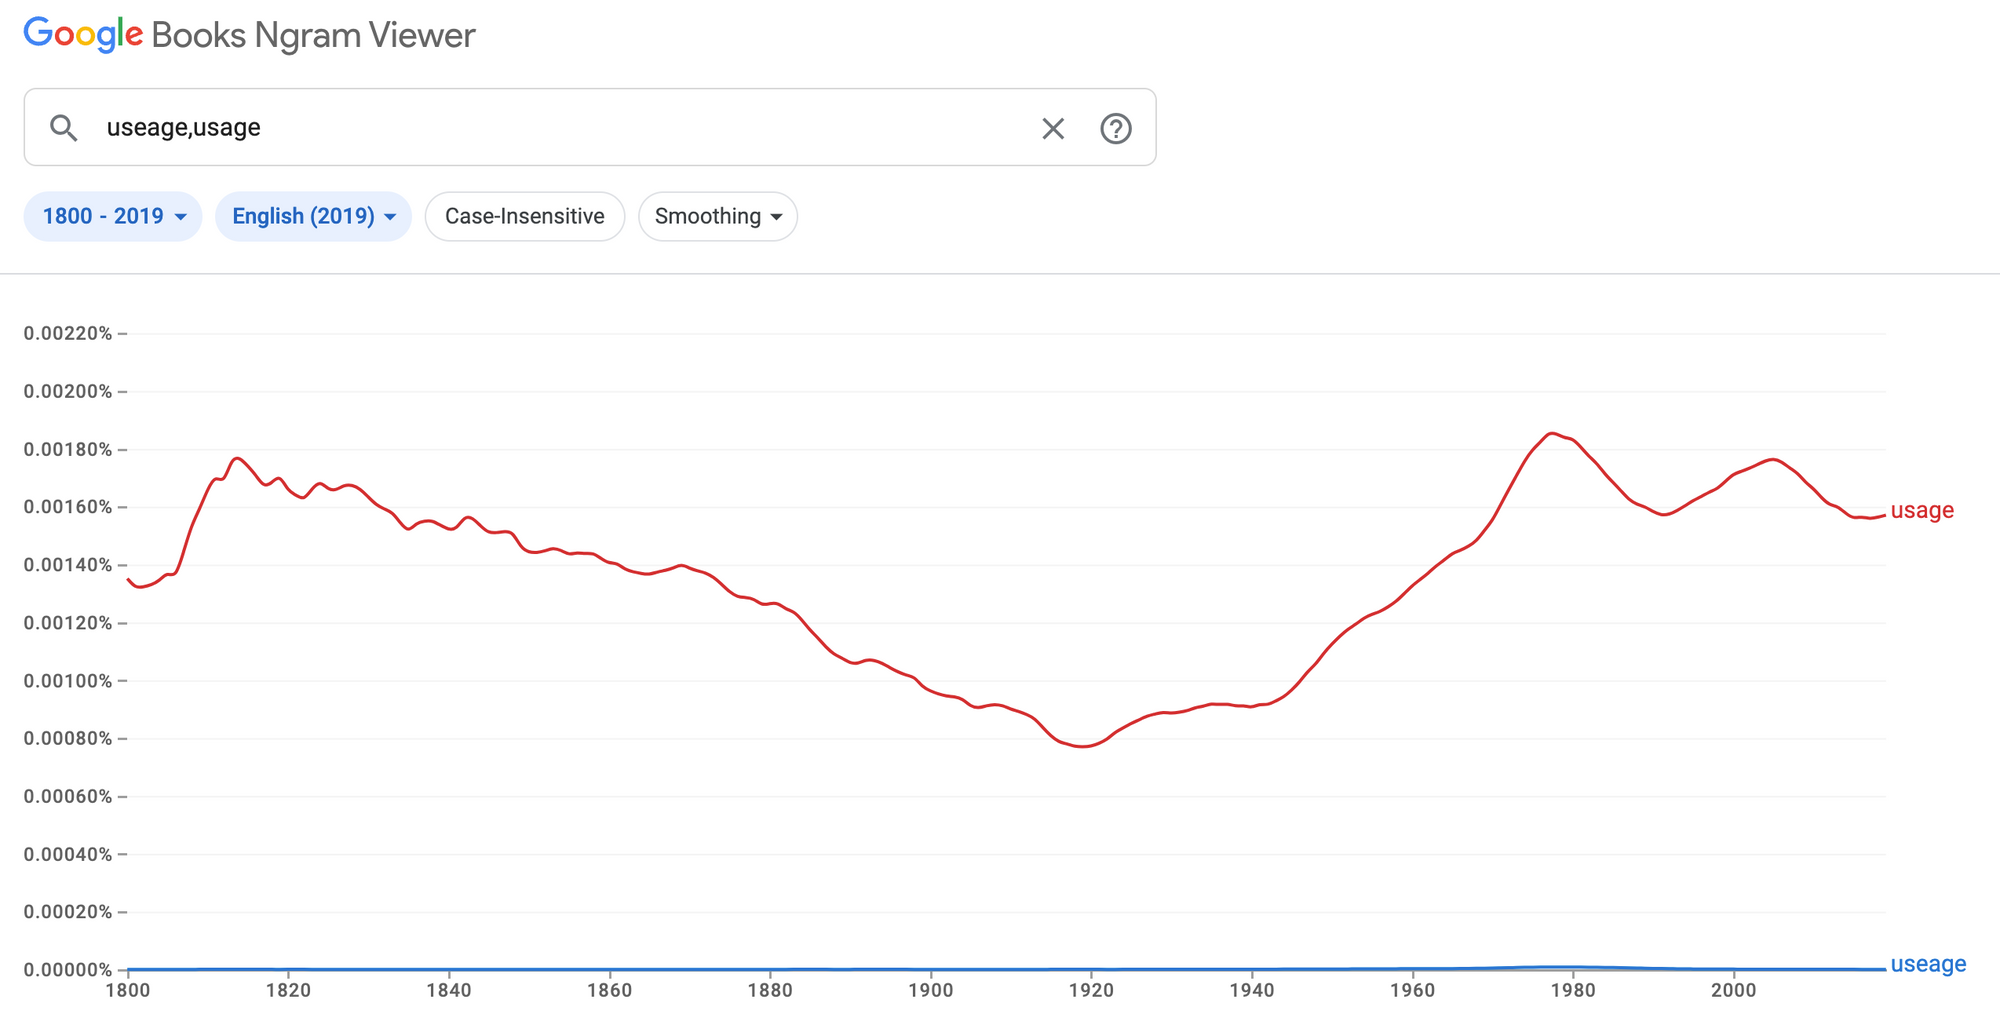Click the search magnifier icon

(x=64, y=128)
